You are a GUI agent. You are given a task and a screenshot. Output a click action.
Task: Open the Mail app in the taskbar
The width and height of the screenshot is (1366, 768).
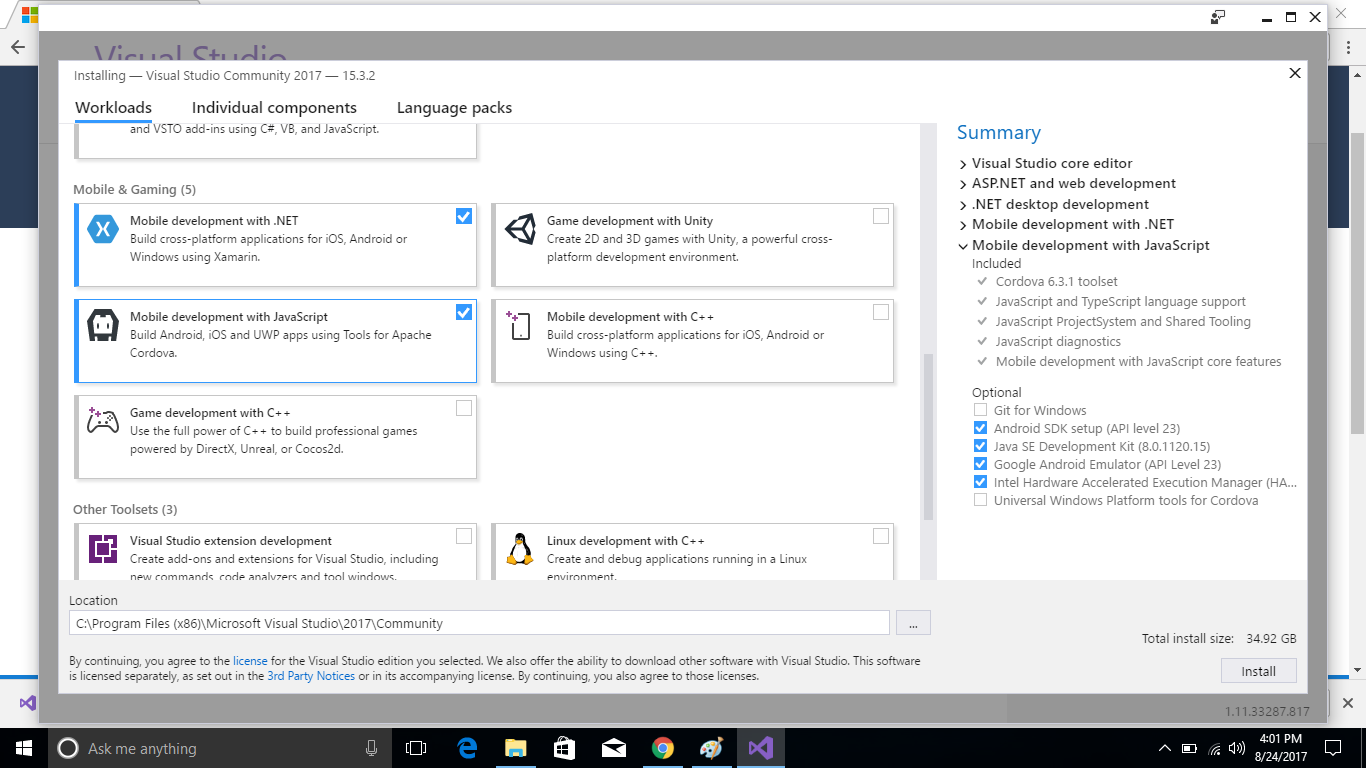[x=614, y=748]
